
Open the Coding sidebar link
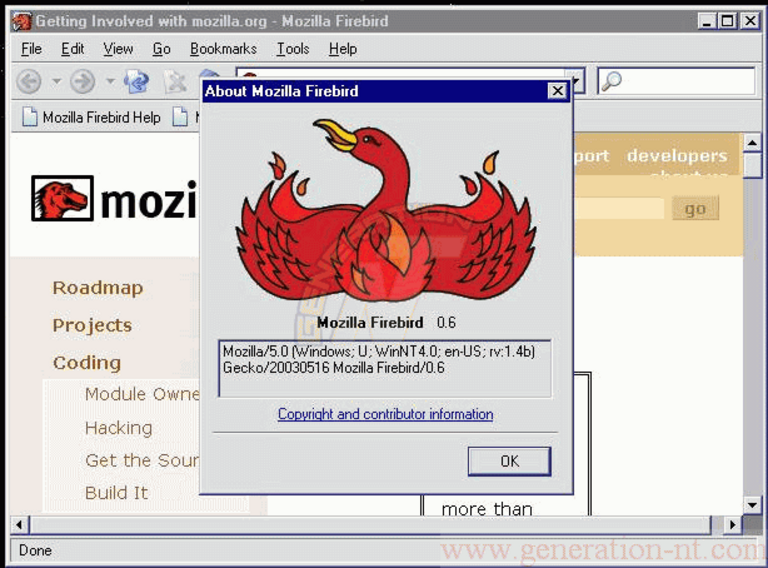click(x=87, y=363)
